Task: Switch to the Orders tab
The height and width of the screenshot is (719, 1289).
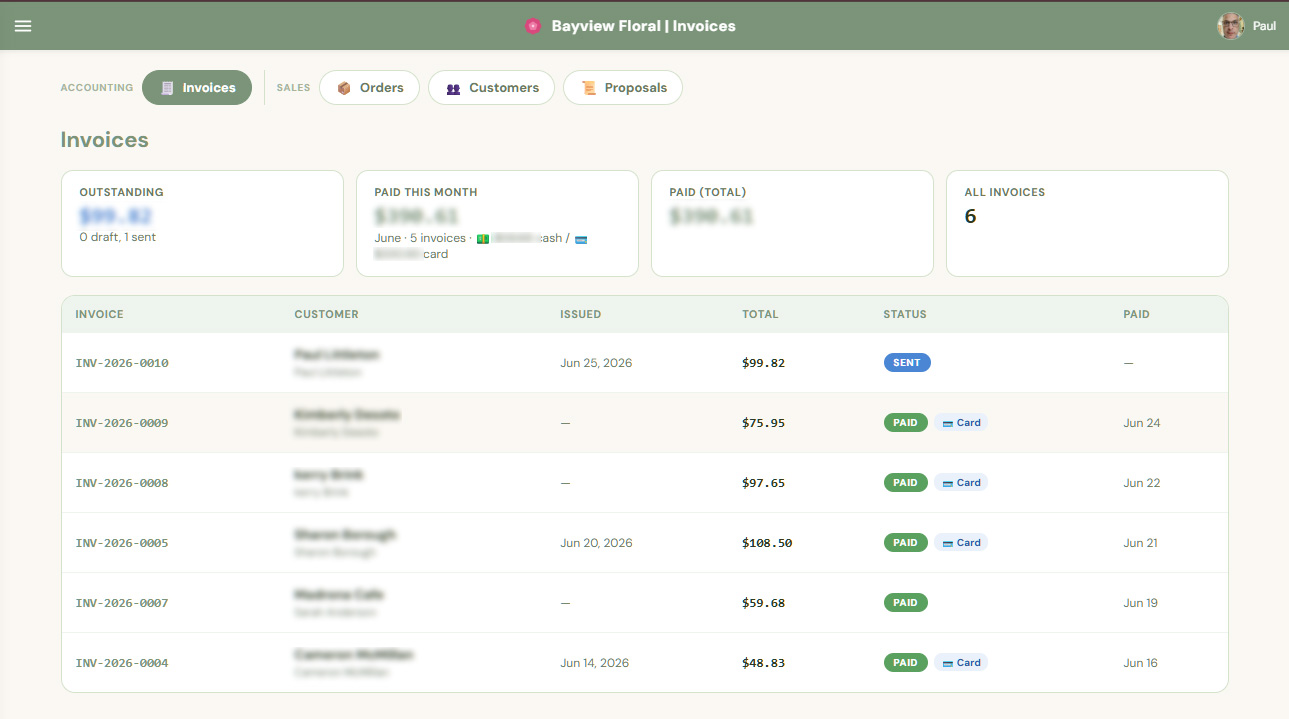Action: click(369, 88)
